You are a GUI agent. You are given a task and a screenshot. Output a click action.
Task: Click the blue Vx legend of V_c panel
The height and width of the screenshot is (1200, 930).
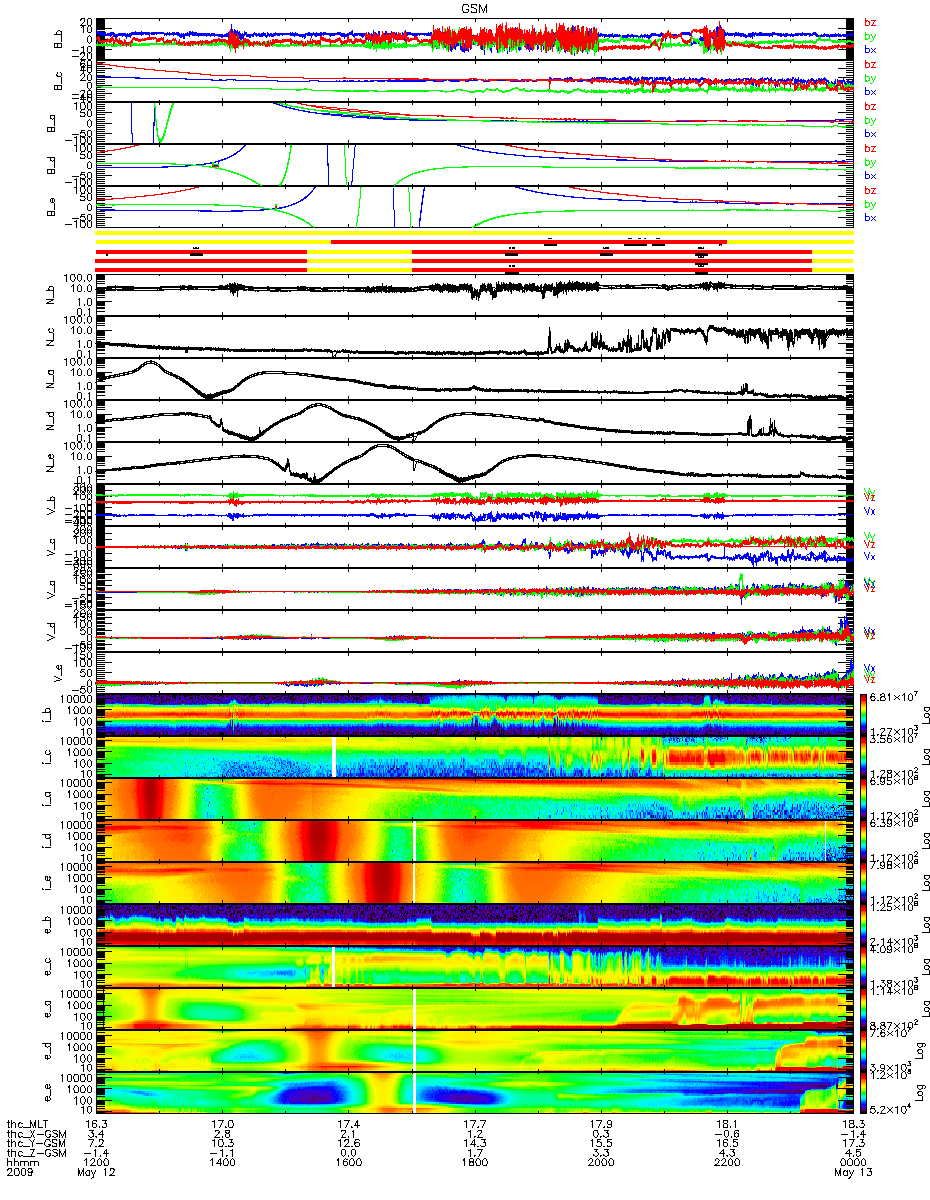click(x=870, y=556)
